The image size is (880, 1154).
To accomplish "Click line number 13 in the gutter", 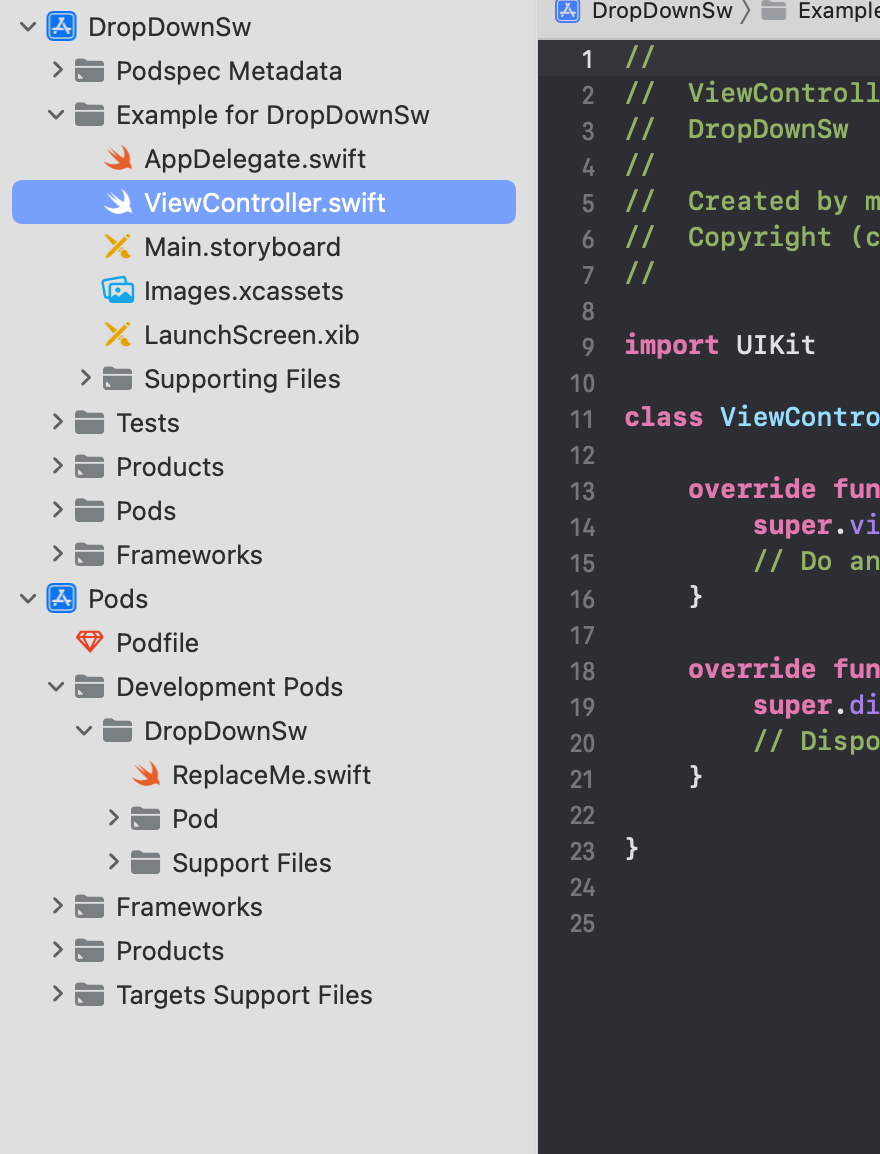I will [582, 491].
